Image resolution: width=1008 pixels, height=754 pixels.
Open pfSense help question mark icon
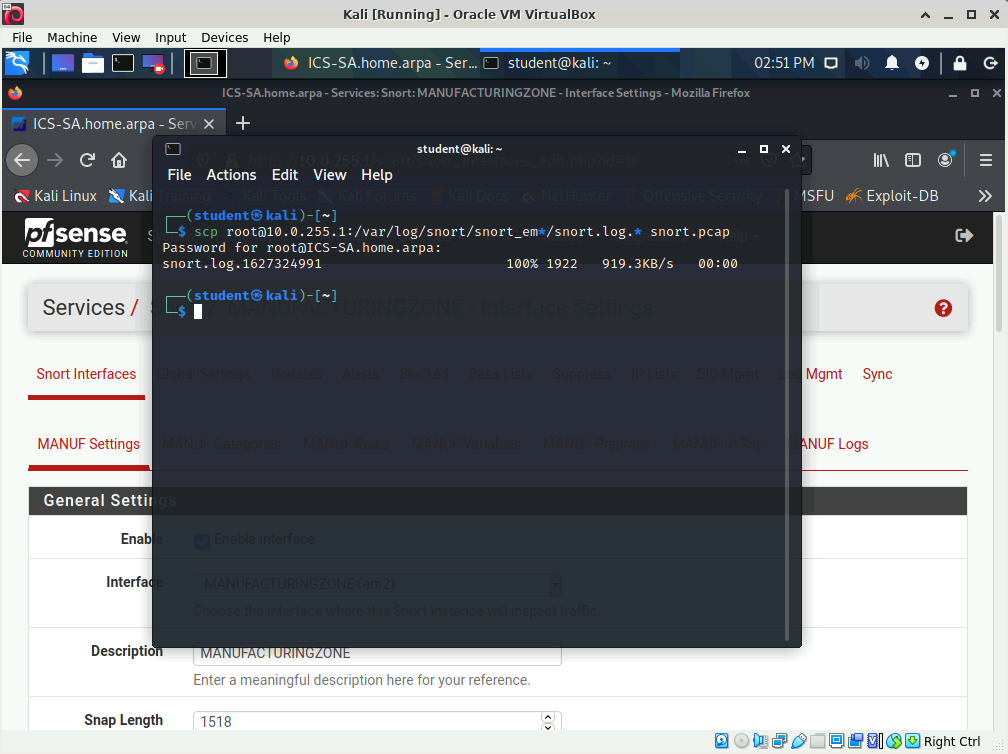coord(943,309)
